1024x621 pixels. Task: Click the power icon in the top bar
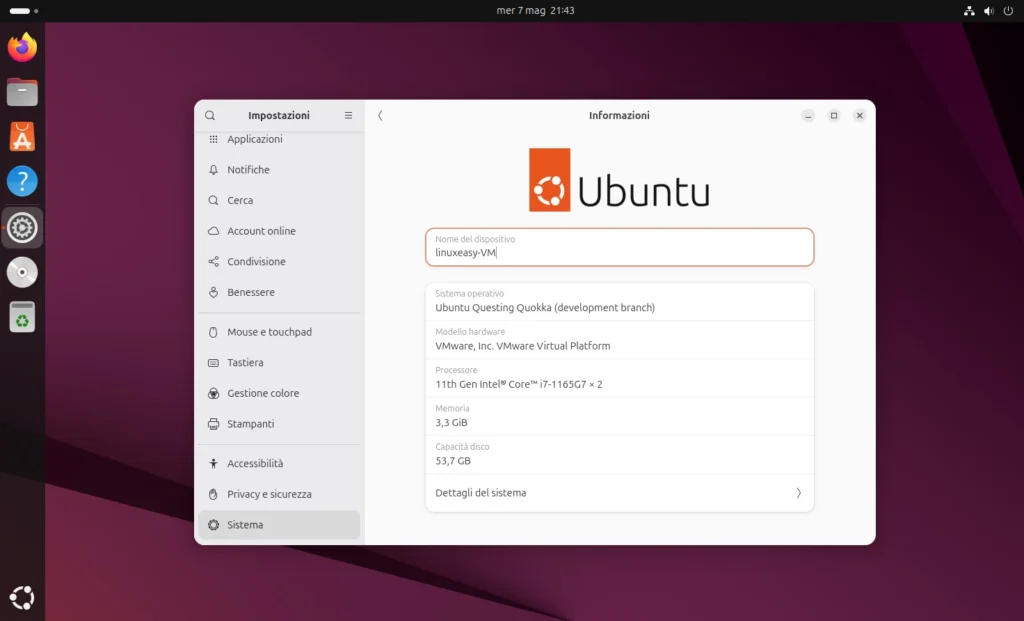1010,10
